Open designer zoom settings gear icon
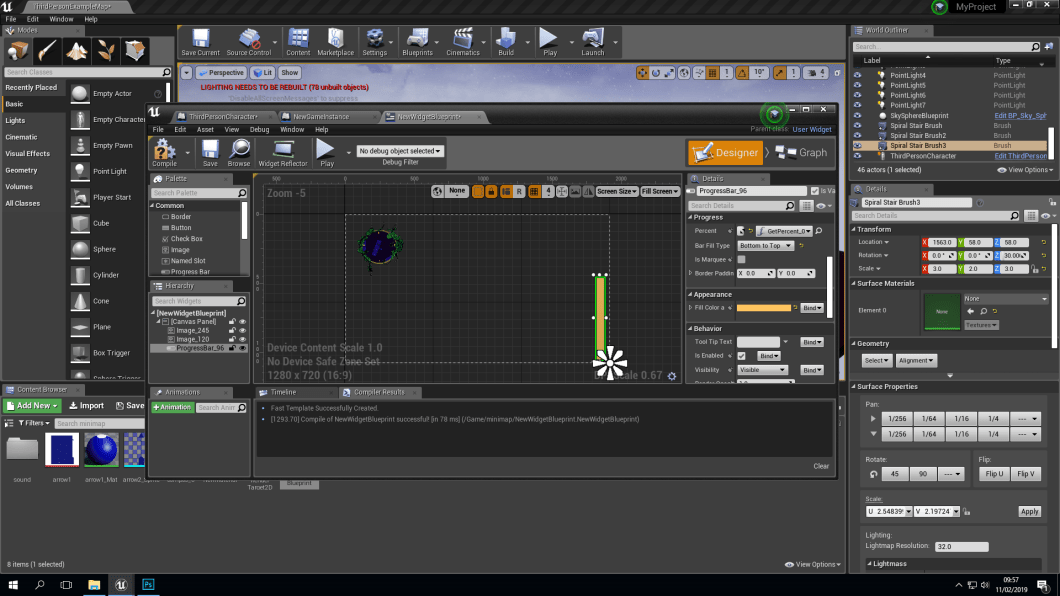Screen dimensions: 1060x596 coord(672,376)
